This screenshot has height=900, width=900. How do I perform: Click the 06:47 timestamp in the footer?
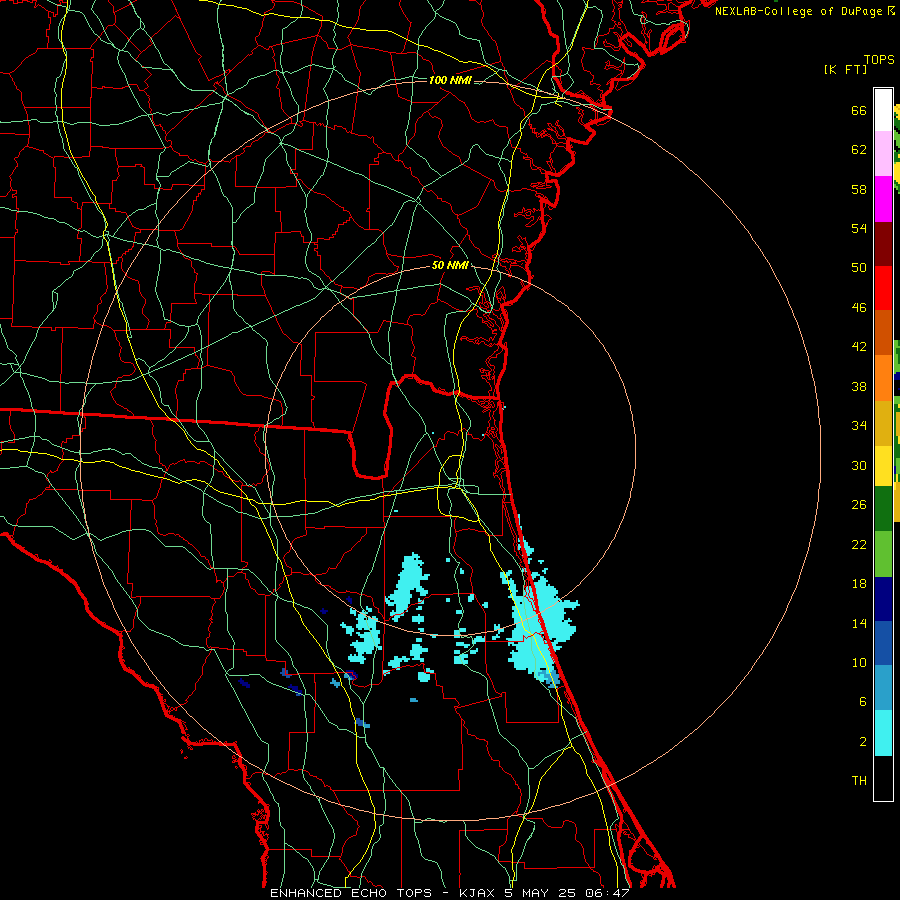point(607,893)
